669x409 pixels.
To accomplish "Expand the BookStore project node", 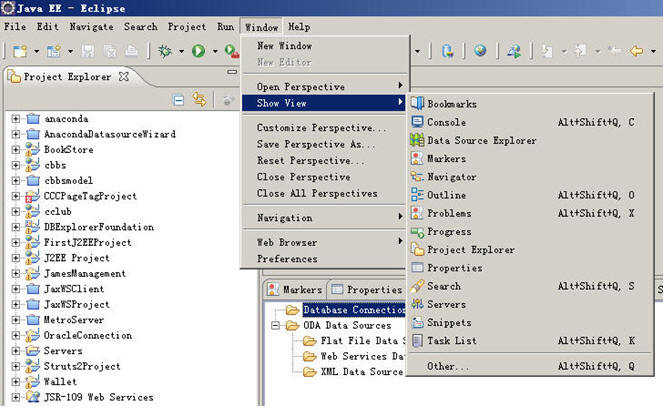I will 16,150.
